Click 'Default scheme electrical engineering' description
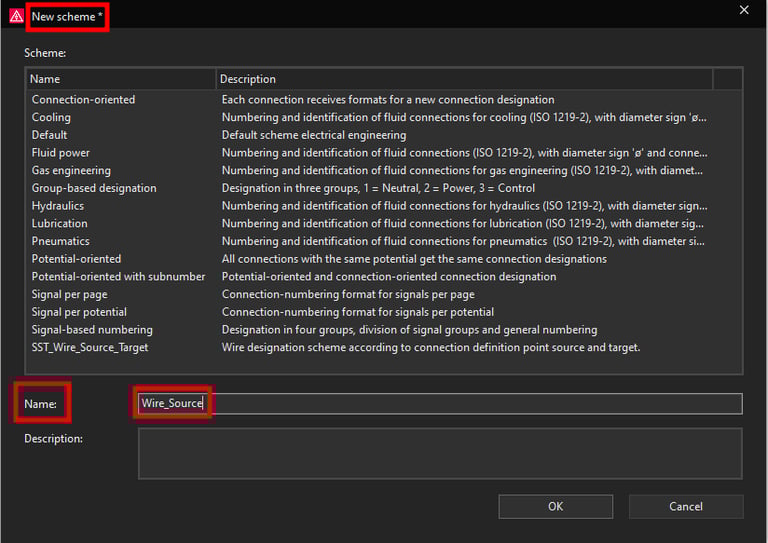Screen dimensions: 768x543 point(314,135)
